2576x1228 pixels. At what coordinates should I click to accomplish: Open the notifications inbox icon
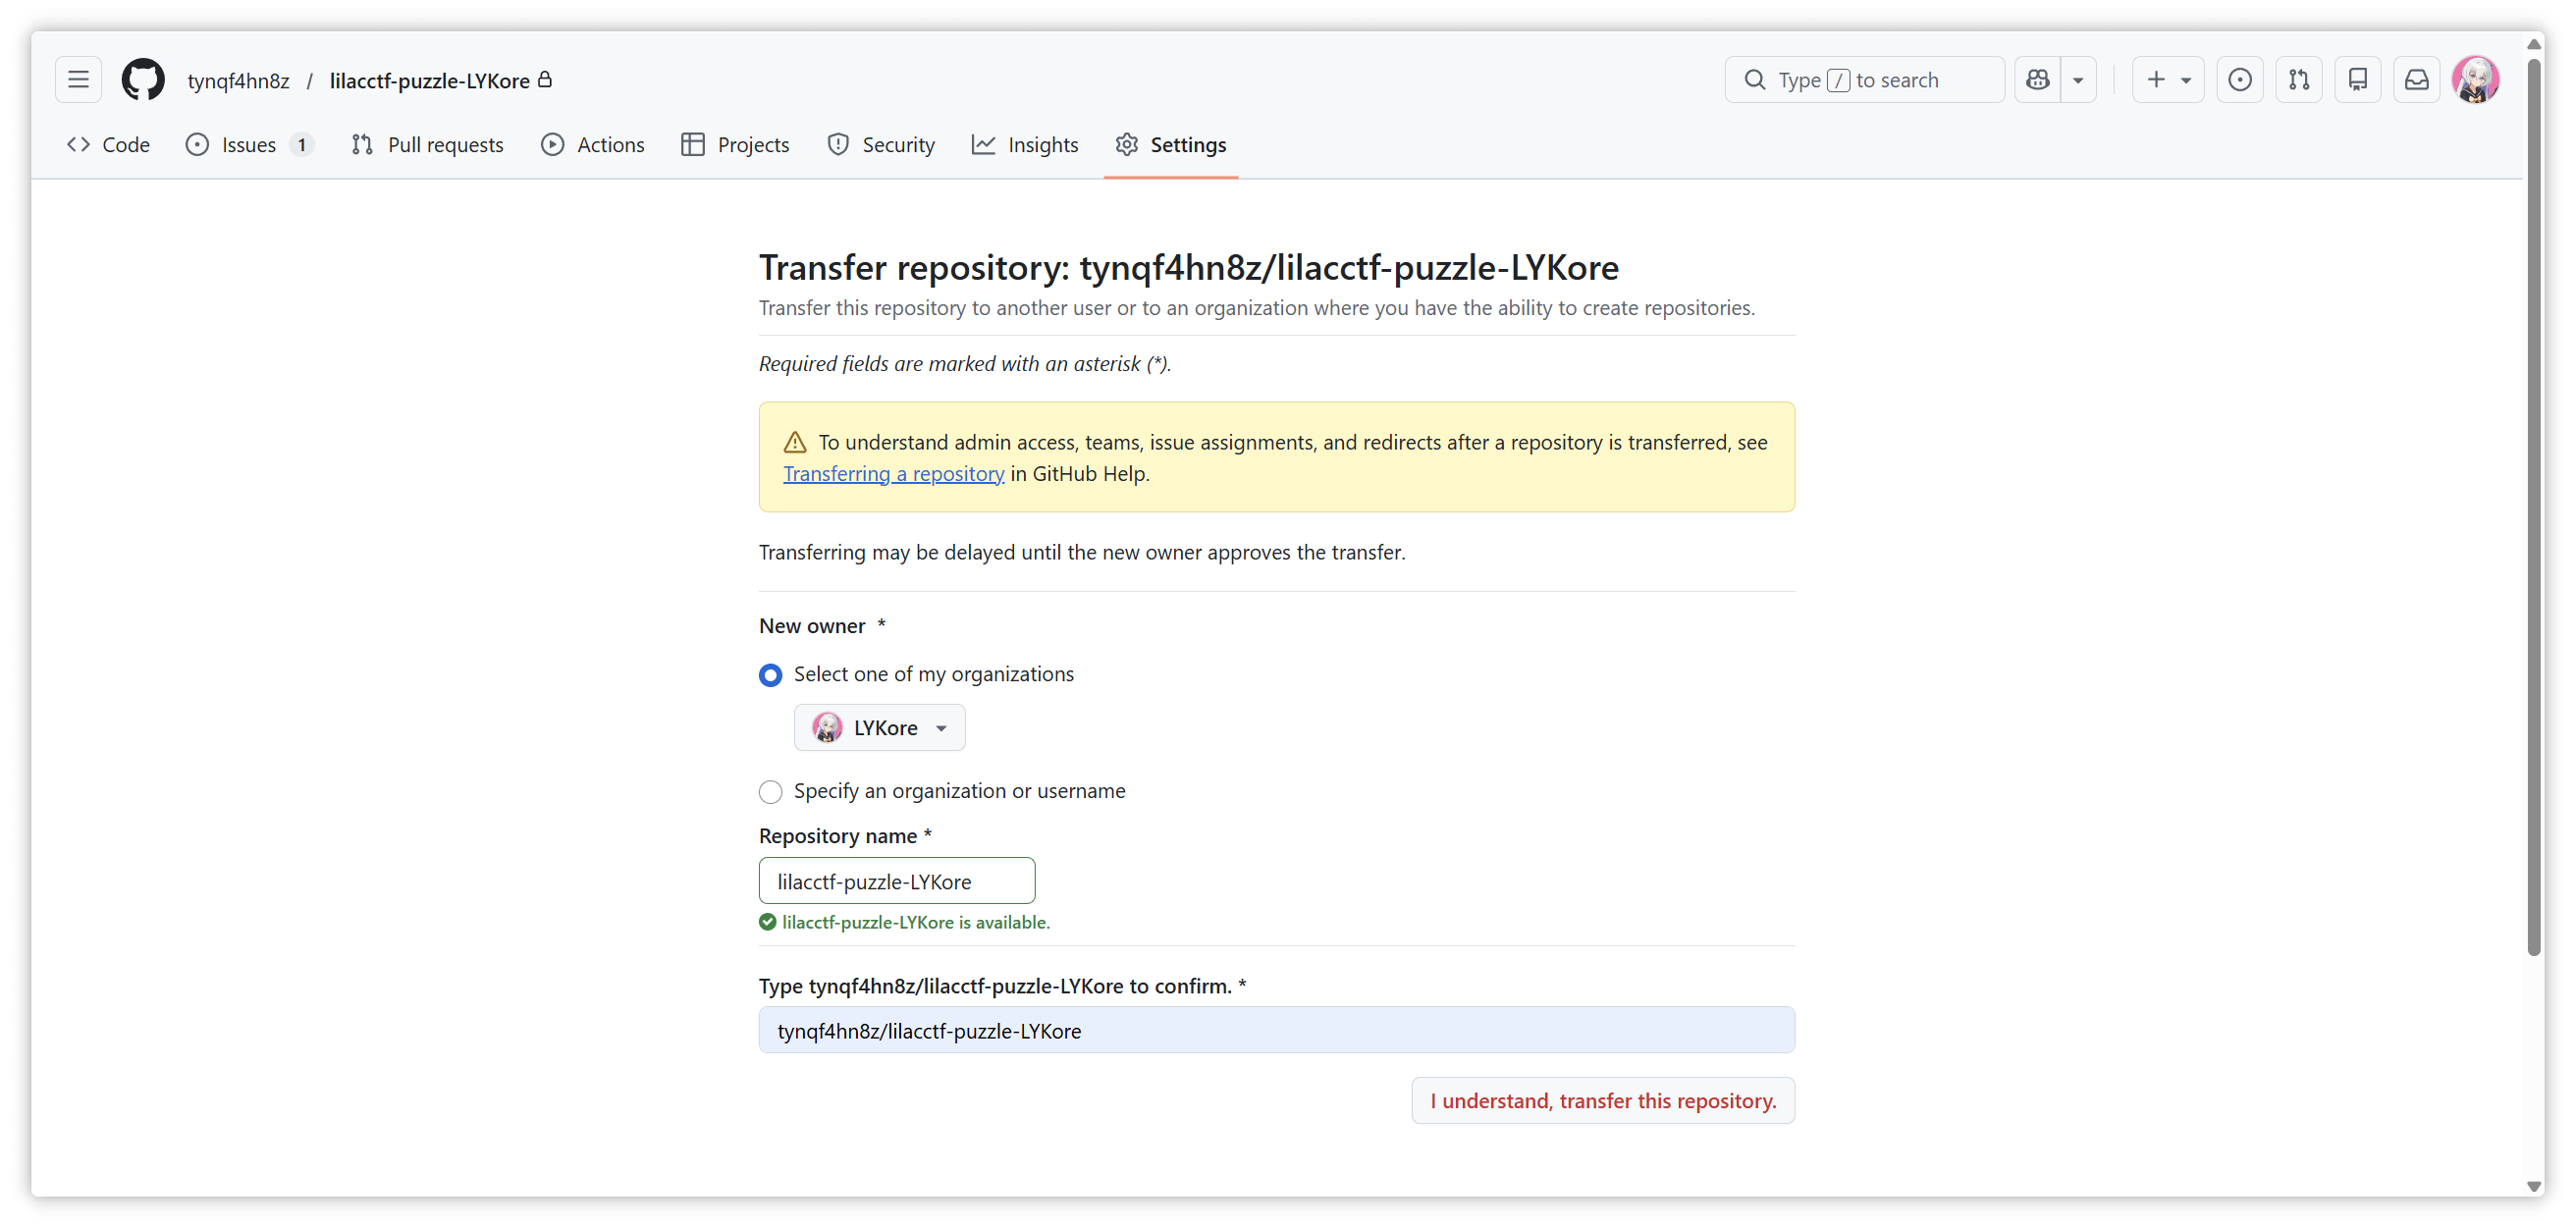pyautogui.click(x=2417, y=80)
